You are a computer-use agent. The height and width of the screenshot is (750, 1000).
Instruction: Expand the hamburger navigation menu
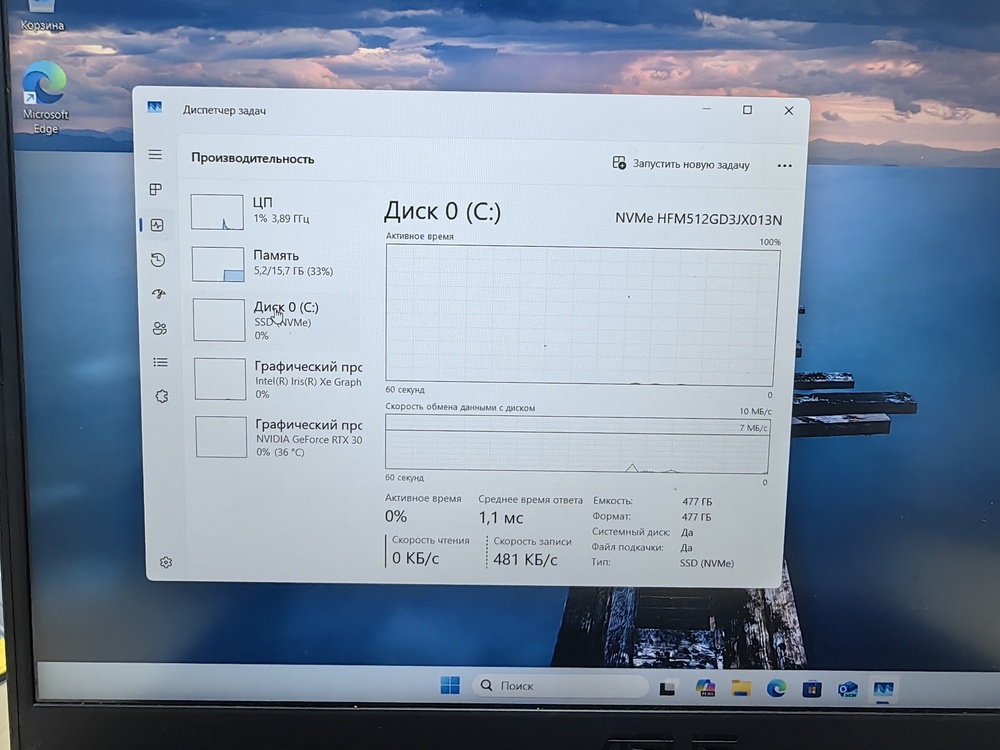coord(155,155)
